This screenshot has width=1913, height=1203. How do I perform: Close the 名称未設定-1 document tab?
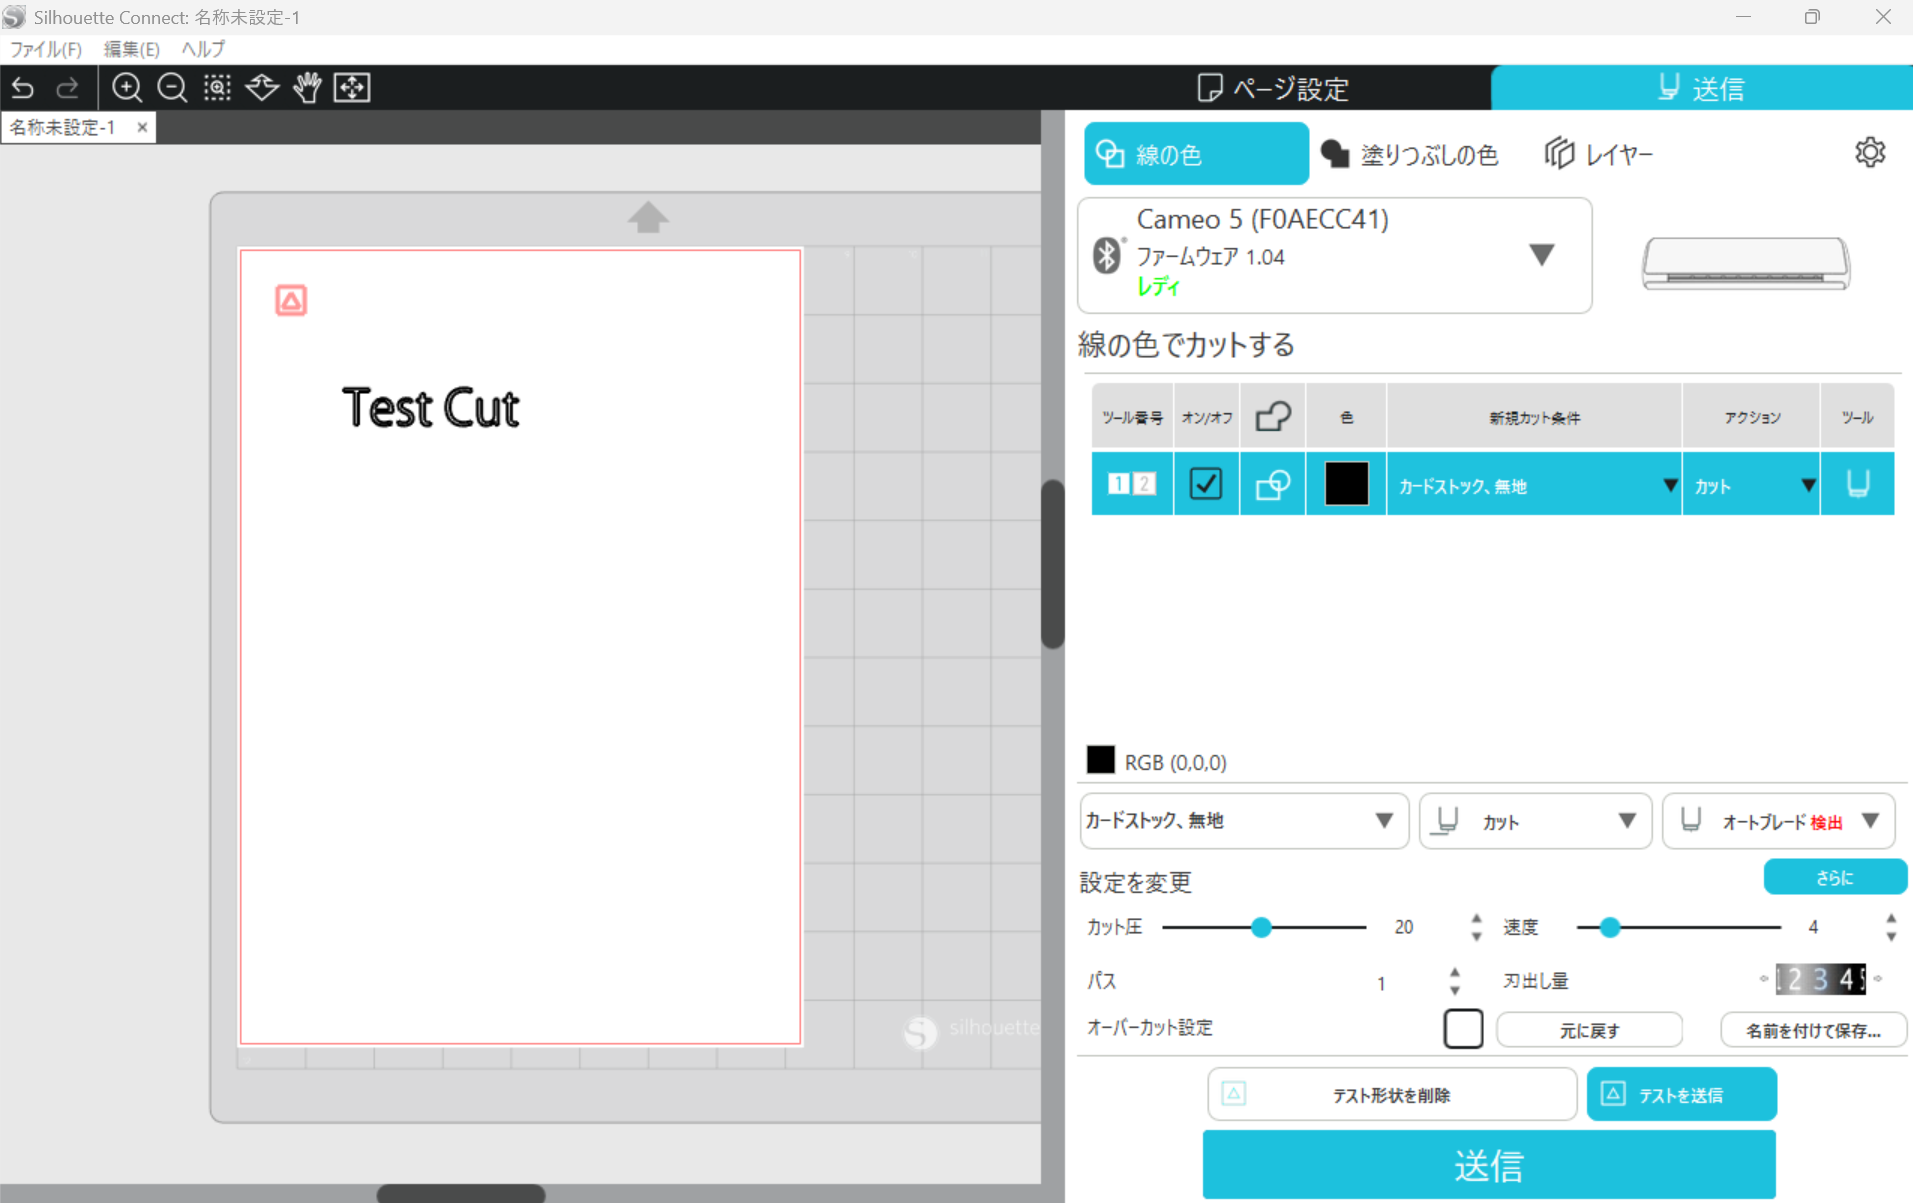coord(142,127)
